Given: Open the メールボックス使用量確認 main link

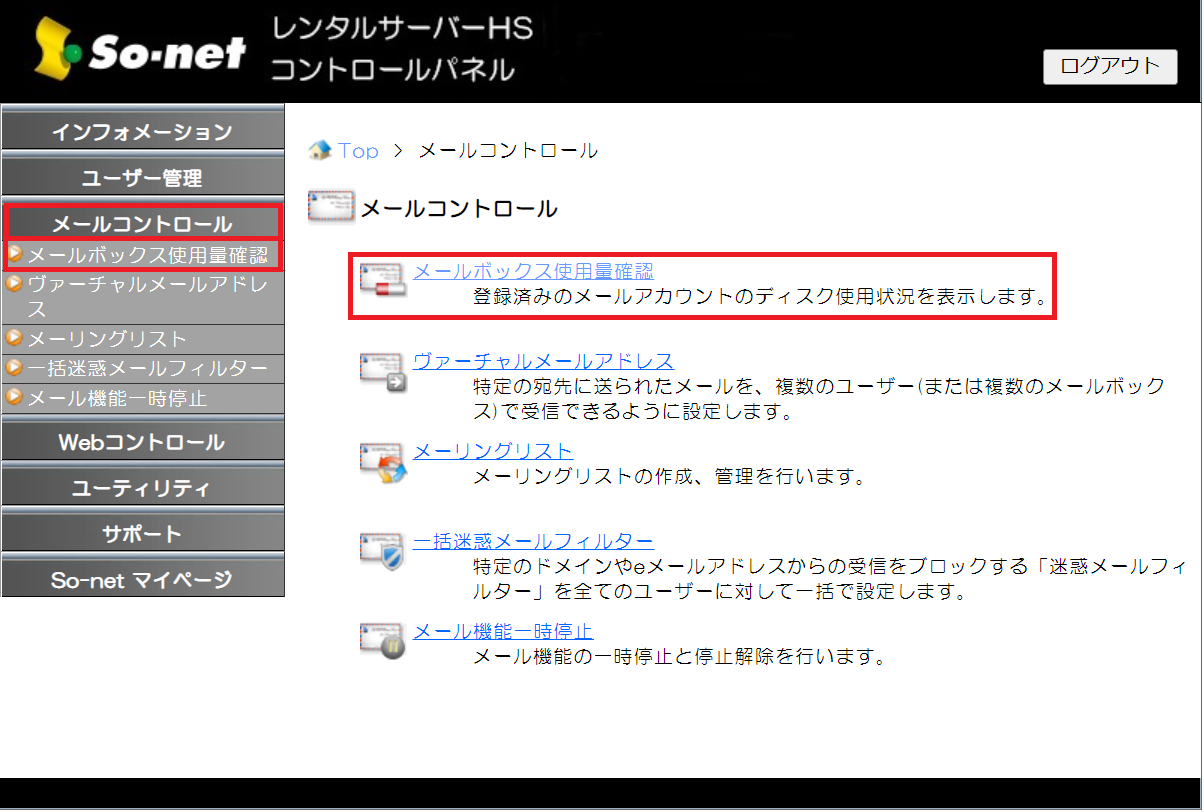Looking at the screenshot, I should 533,272.
